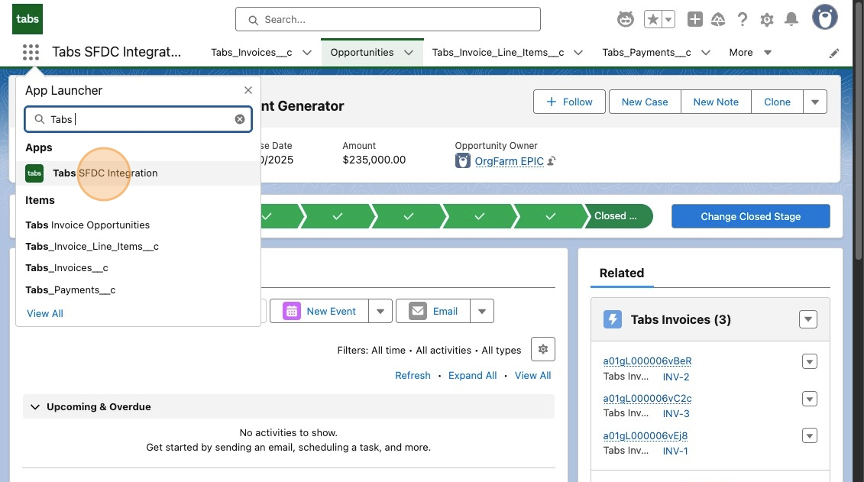Open invoice record a01gL000006vC2c

click(x=647, y=398)
